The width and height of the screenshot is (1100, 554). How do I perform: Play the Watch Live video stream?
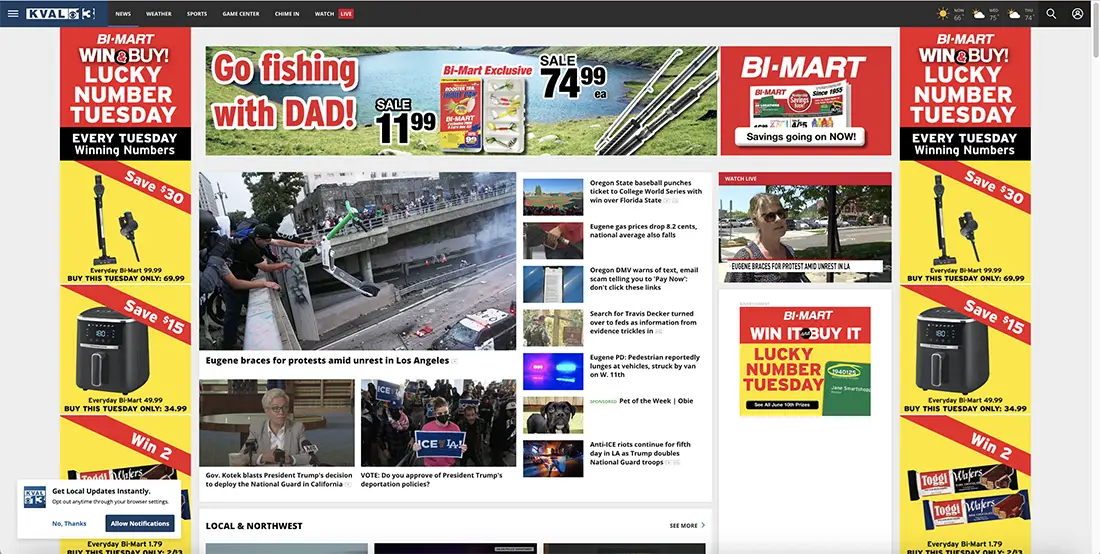pos(805,234)
